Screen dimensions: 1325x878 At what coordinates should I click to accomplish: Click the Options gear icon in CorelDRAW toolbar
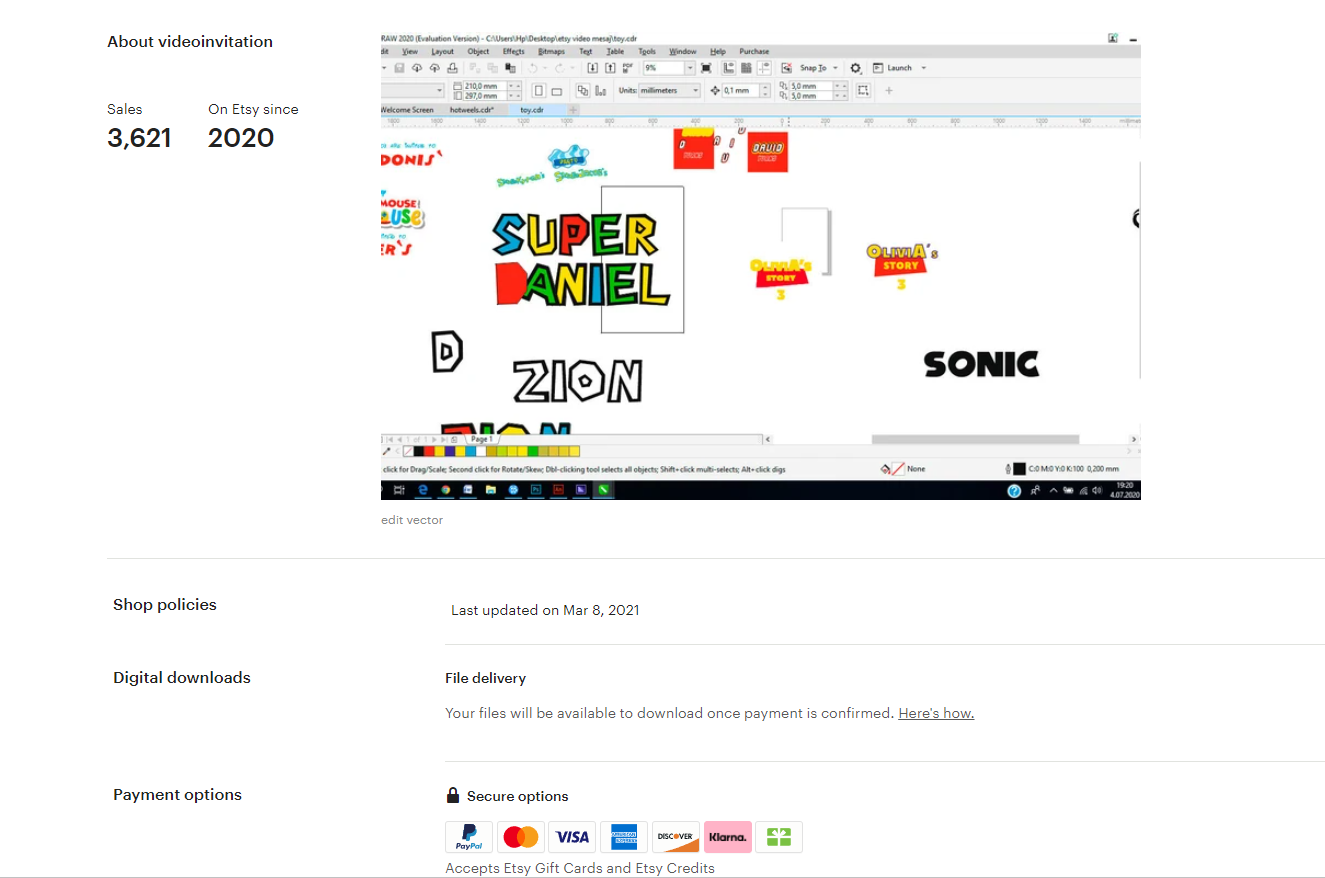[x=855, y=68]
